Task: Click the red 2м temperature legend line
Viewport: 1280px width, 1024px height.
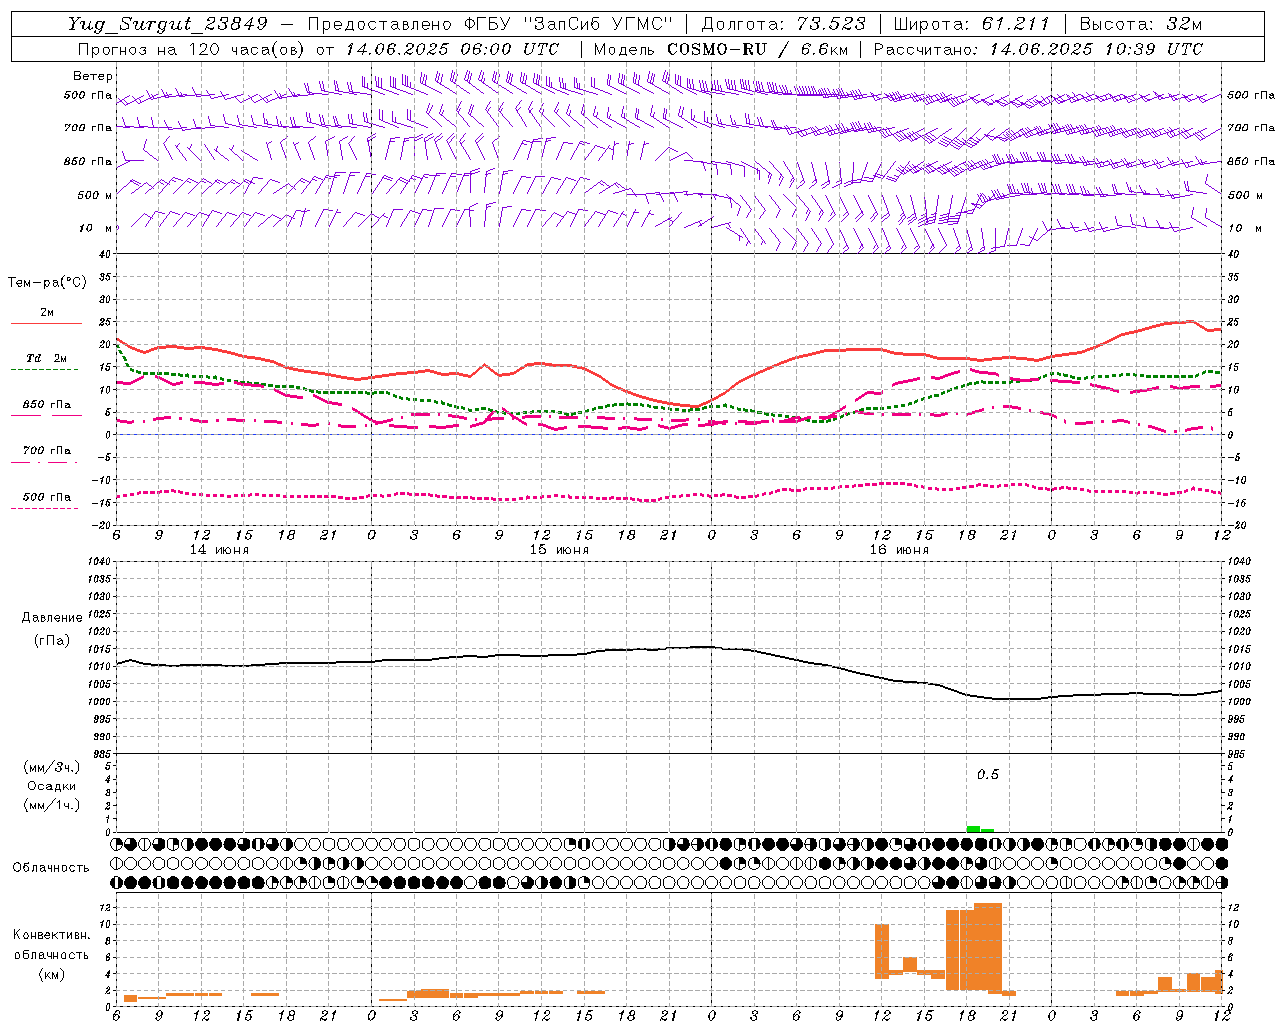Action: coord(46,323)
